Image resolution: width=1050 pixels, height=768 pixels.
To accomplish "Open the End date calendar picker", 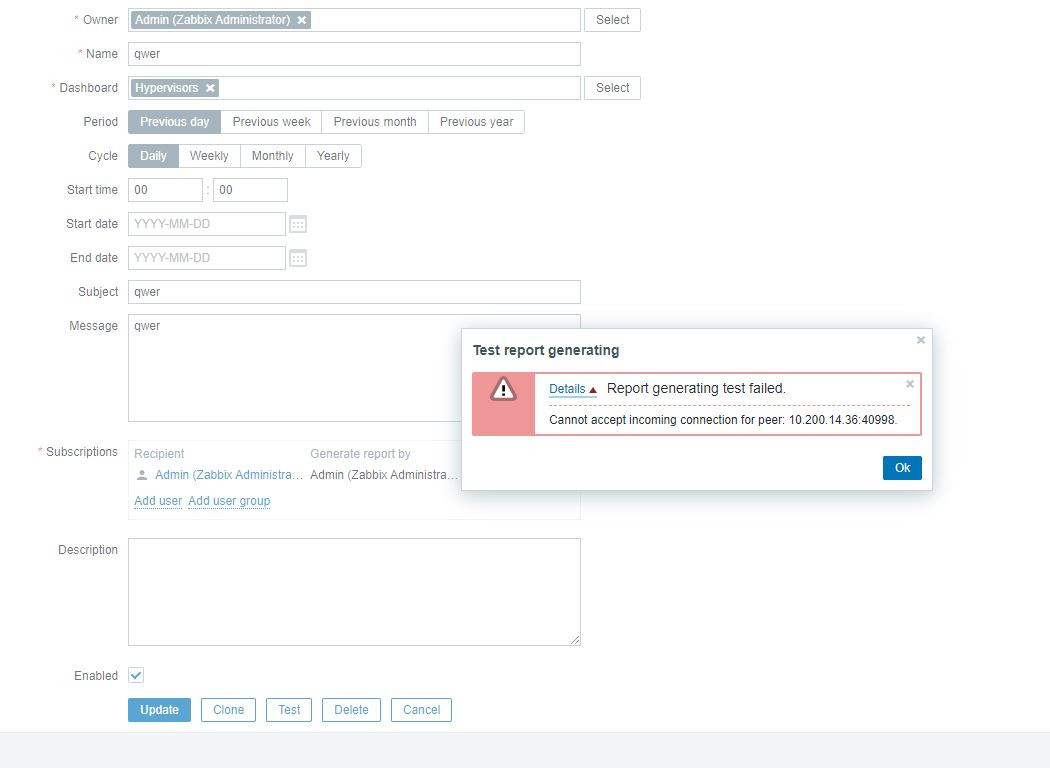I will pyautogui.click(x=298, y=258).
